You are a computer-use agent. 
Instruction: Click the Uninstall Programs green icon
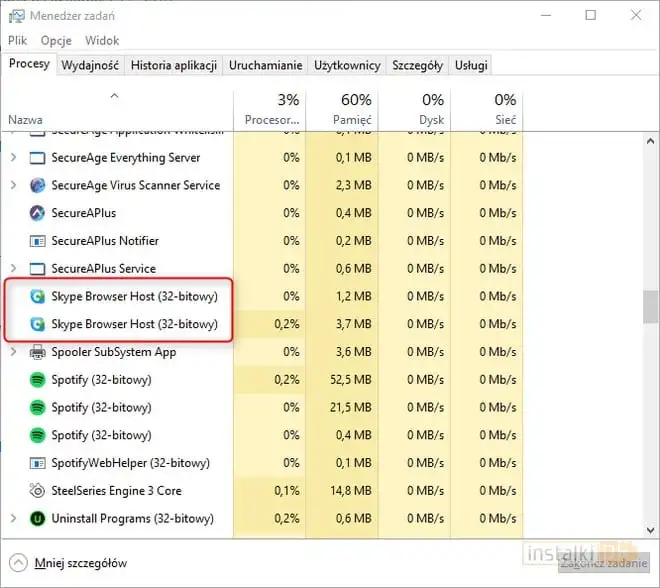click(x=38, y=519)
